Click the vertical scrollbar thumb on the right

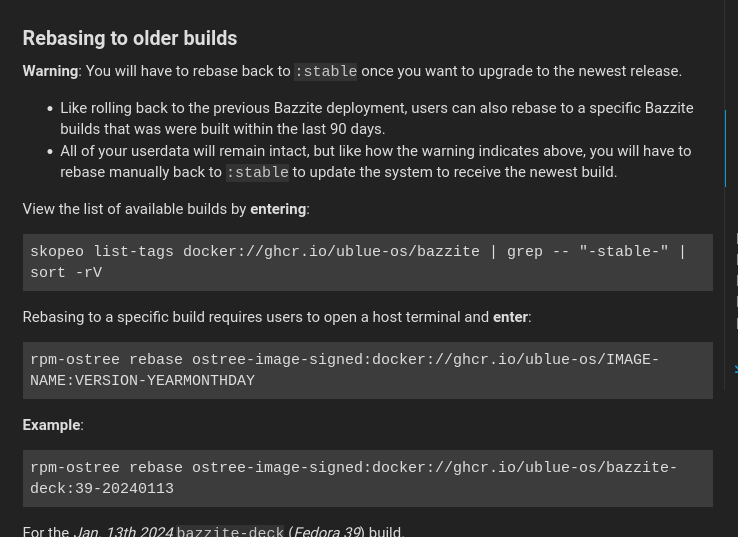pyautogui.click(x=725, y=148)
